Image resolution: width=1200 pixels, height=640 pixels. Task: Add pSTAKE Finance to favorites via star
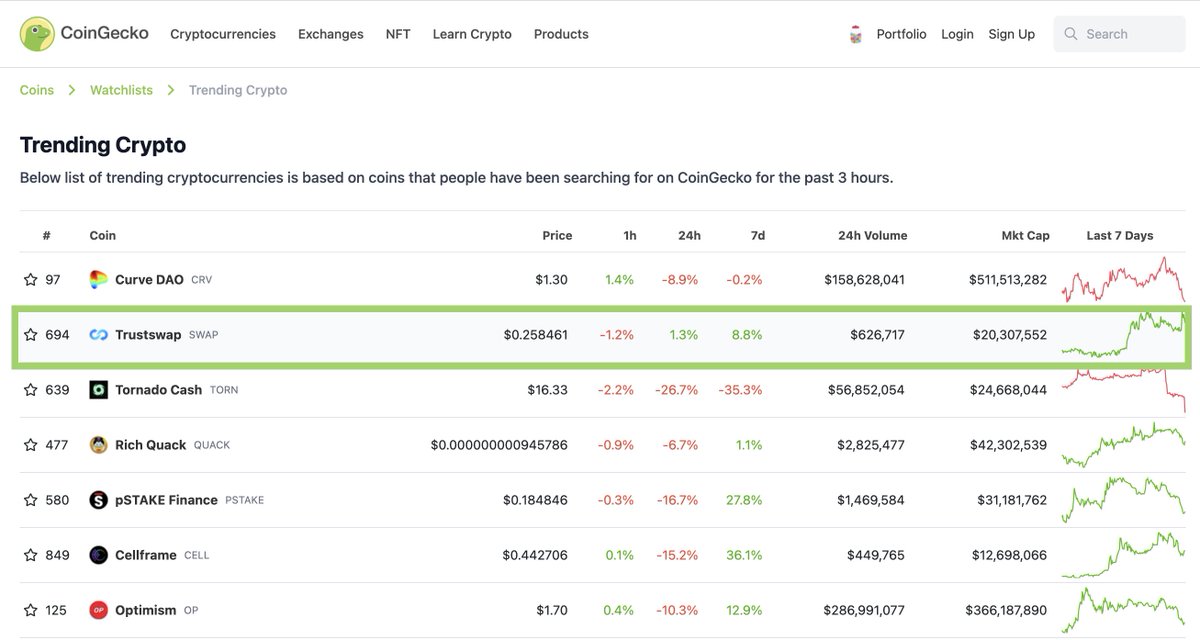coord(30,500)
